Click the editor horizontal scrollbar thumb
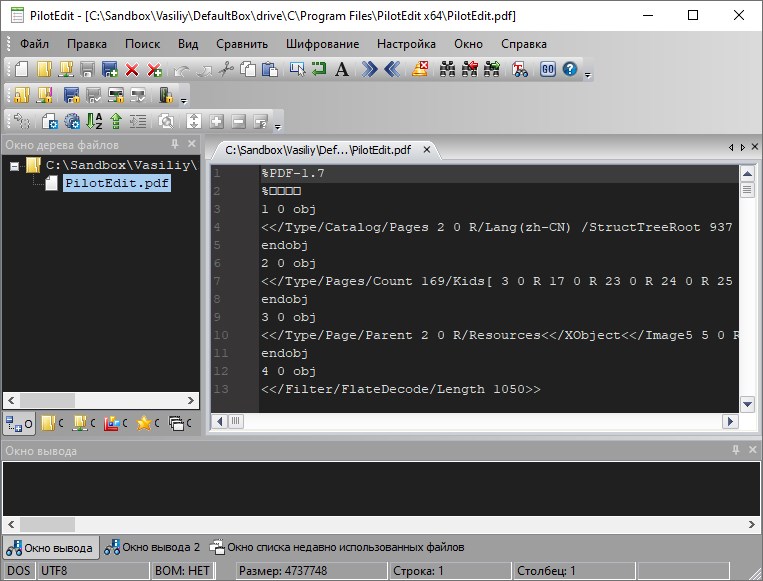The width and height of the screenshot is (763, 581). coord(237,422)
